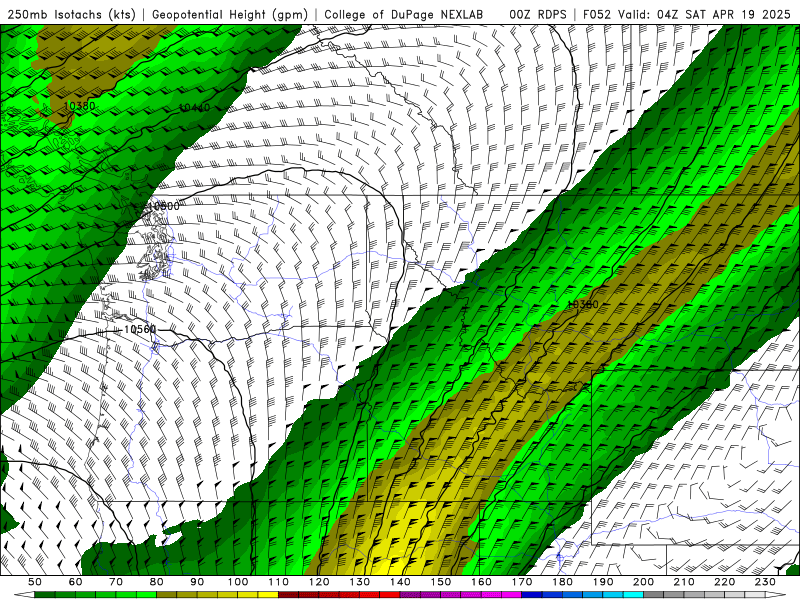Click the "Geopotential Height (gpm)" header text
This screenshot has height=600, width=800.
230,14
